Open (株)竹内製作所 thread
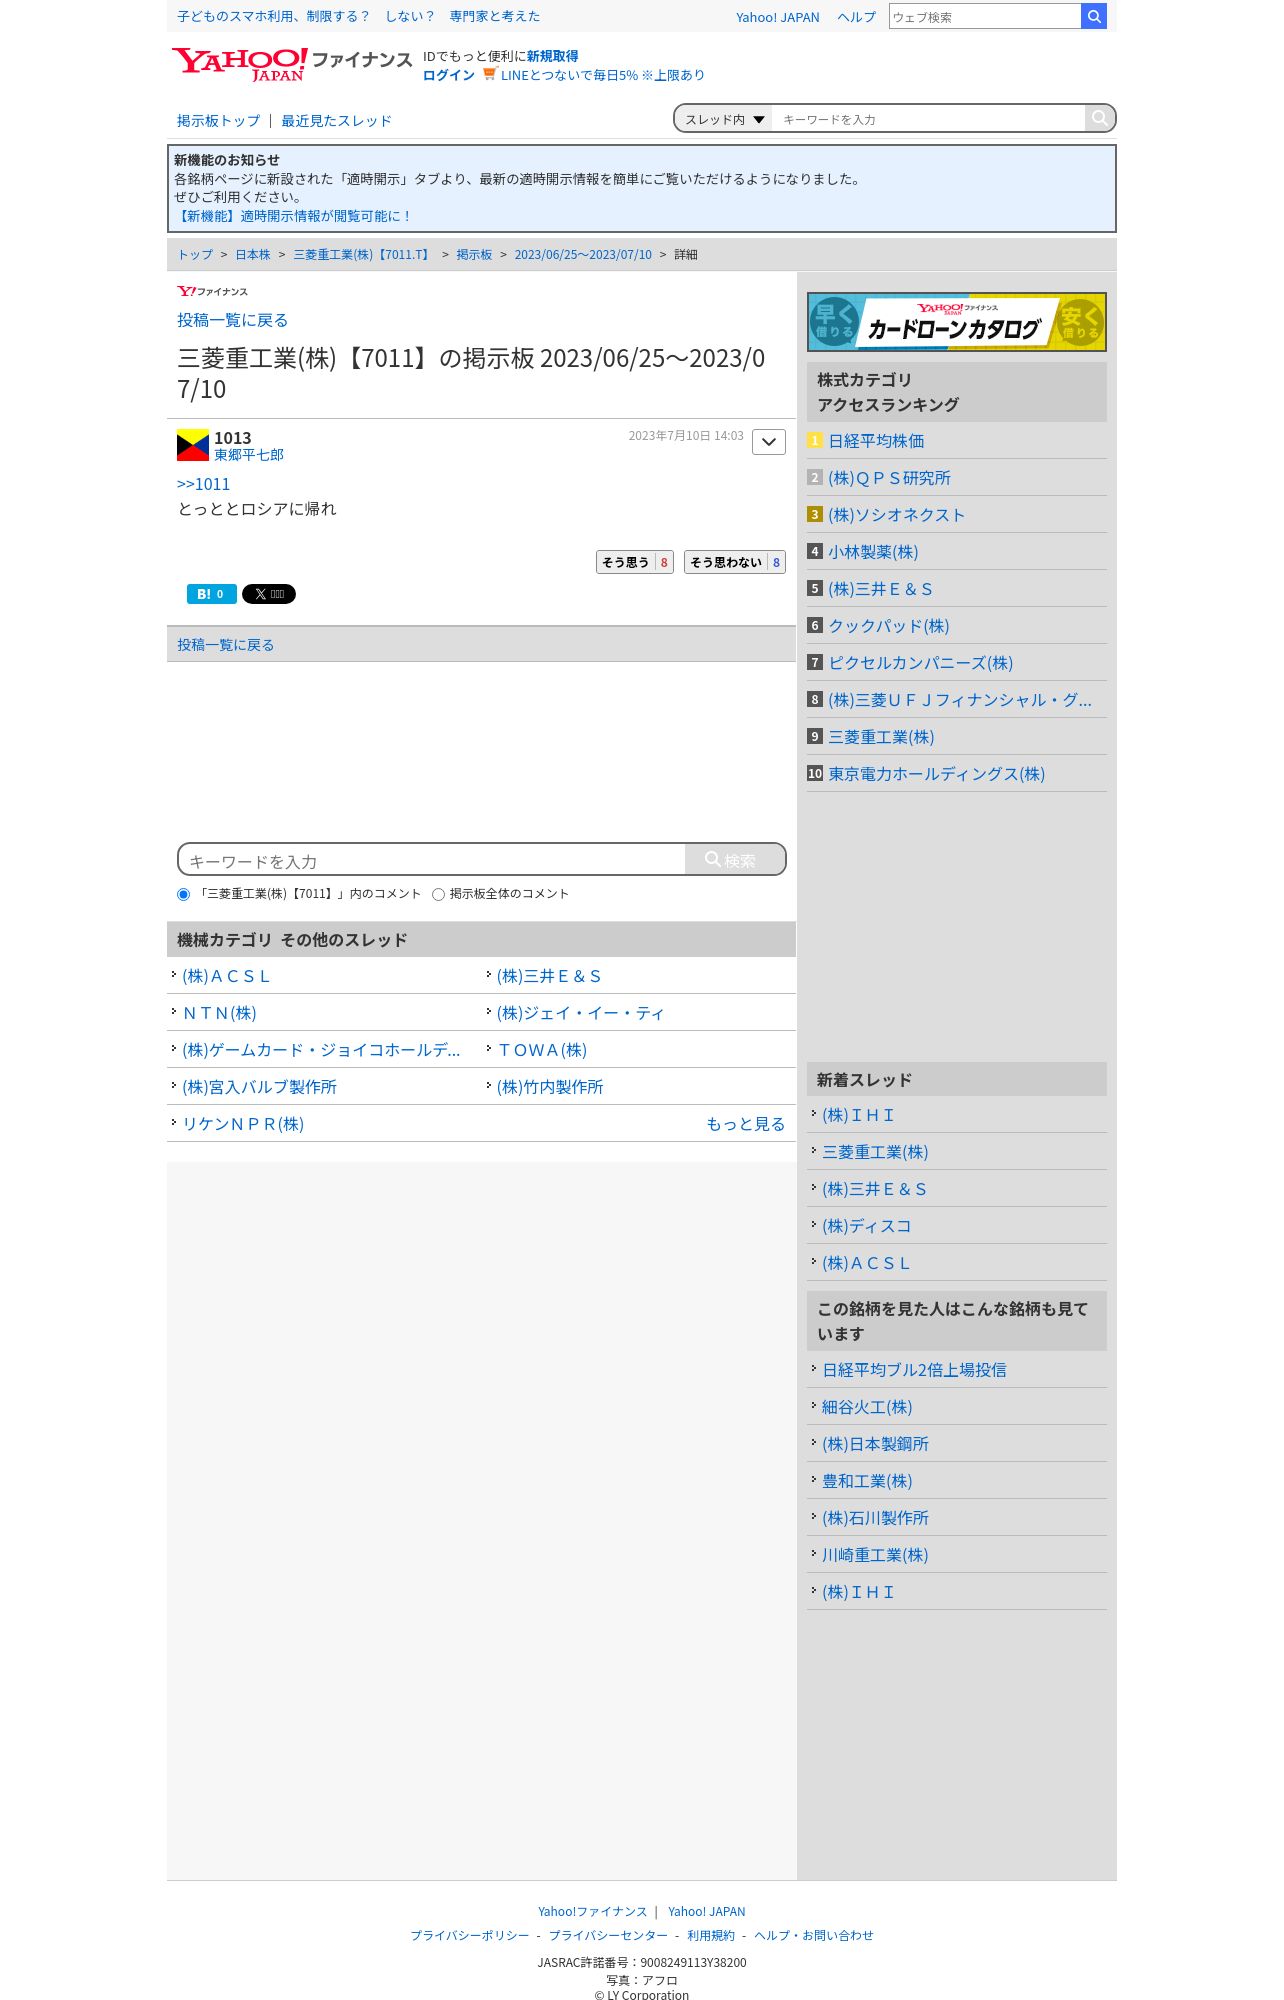Viewport: 1284px width, 2000px height. point(550,1087)
